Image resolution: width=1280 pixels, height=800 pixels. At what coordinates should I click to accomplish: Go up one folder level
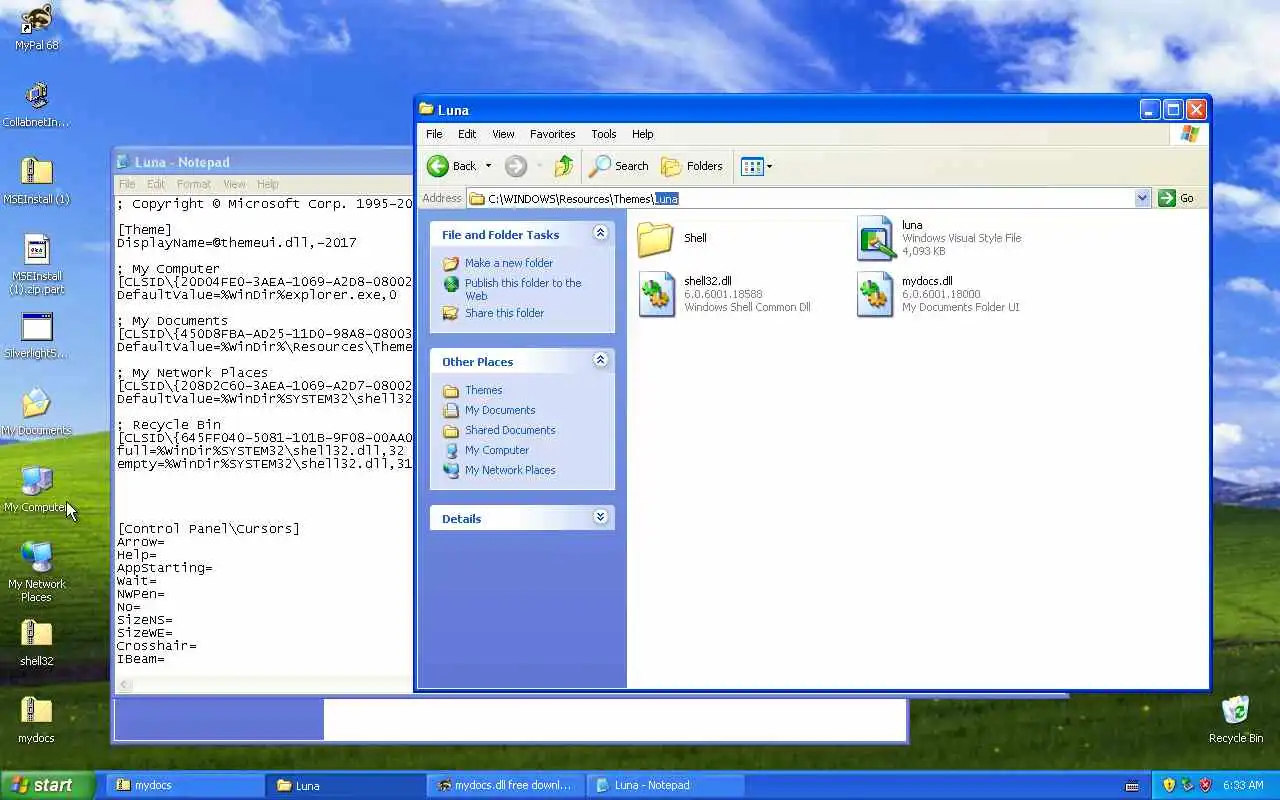[x=564, y=166]
